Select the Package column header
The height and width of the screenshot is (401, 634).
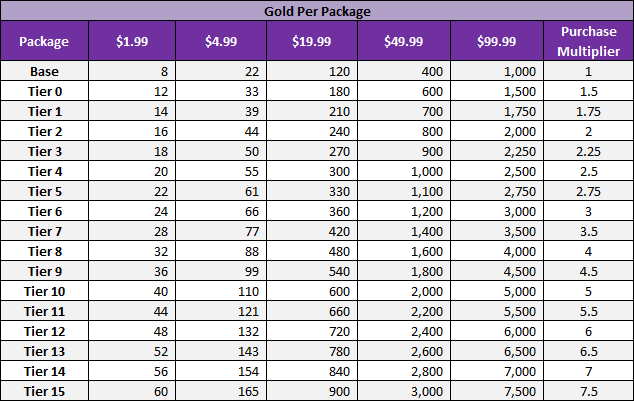44,42
